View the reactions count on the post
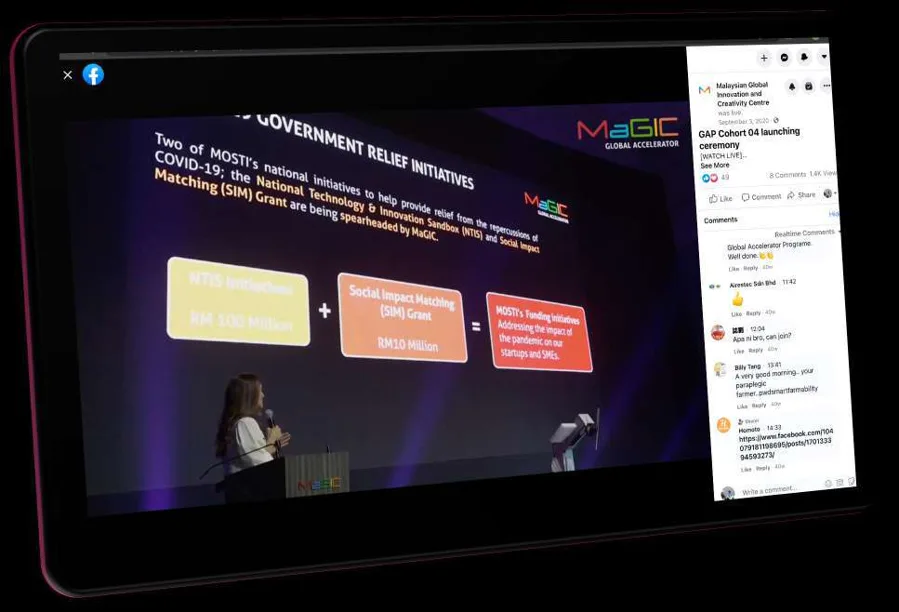The image size is (899, 612). point(716,178)
